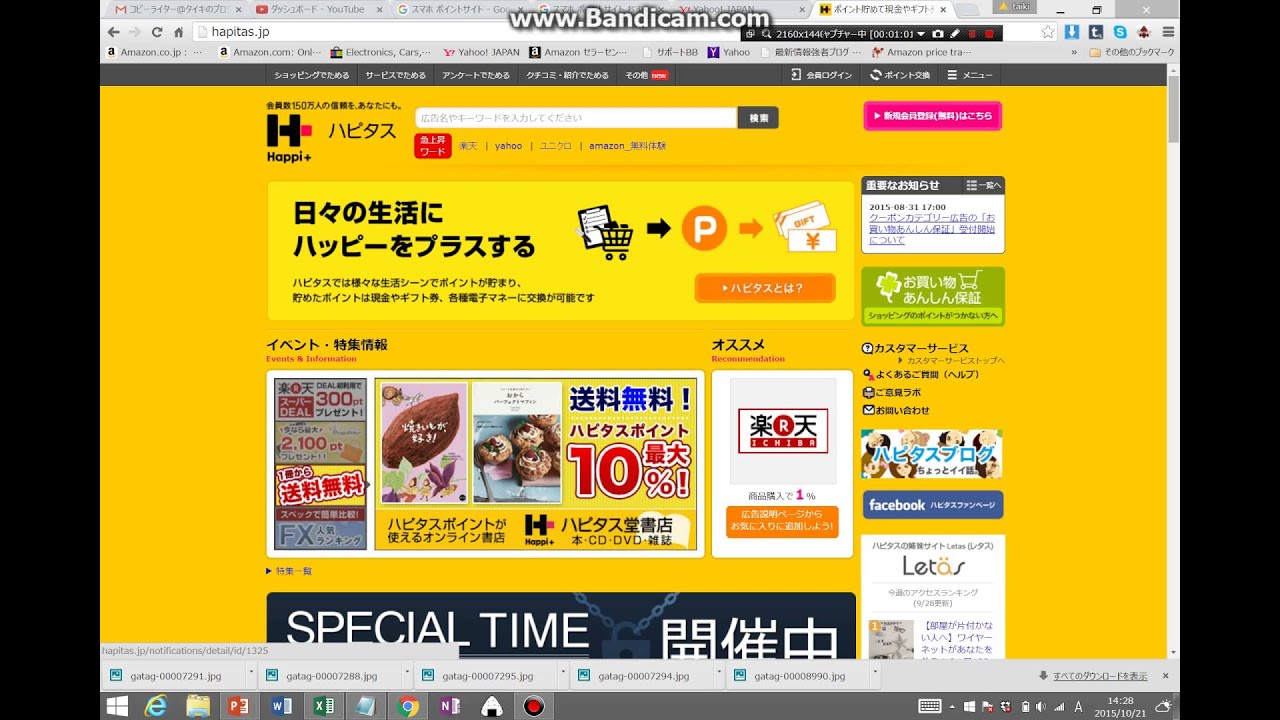
Task: Open OneNote from the taskbar
Action: point(449,706)
